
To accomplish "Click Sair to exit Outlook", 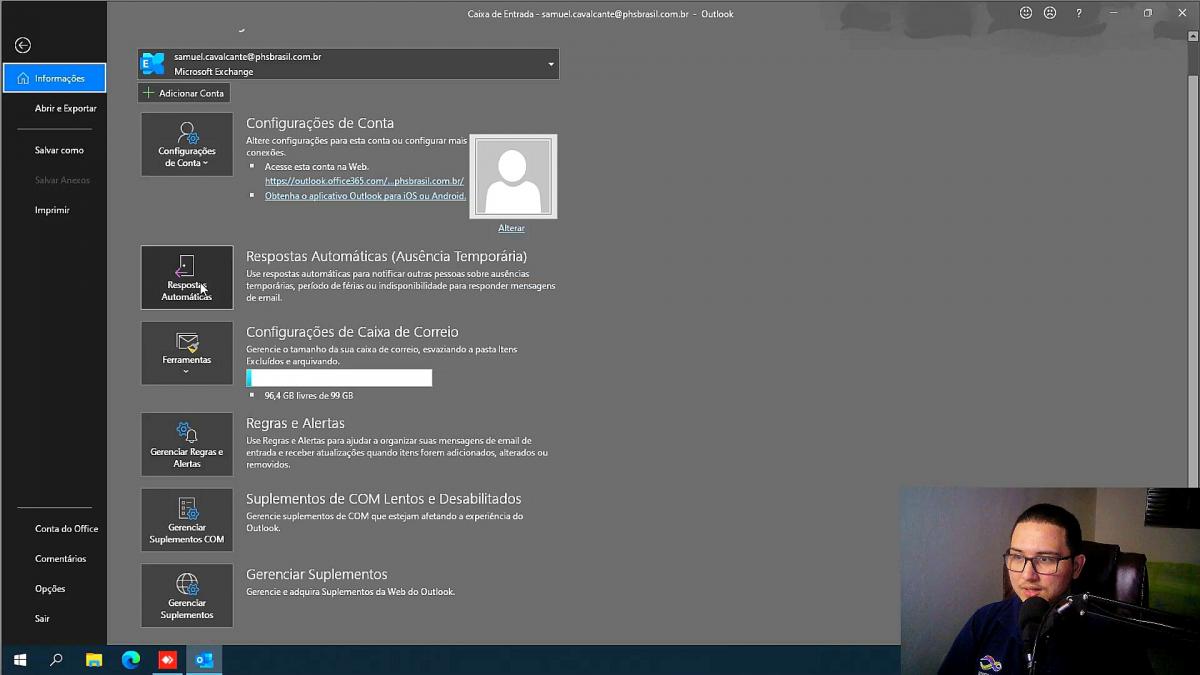I will click(42, 618).
